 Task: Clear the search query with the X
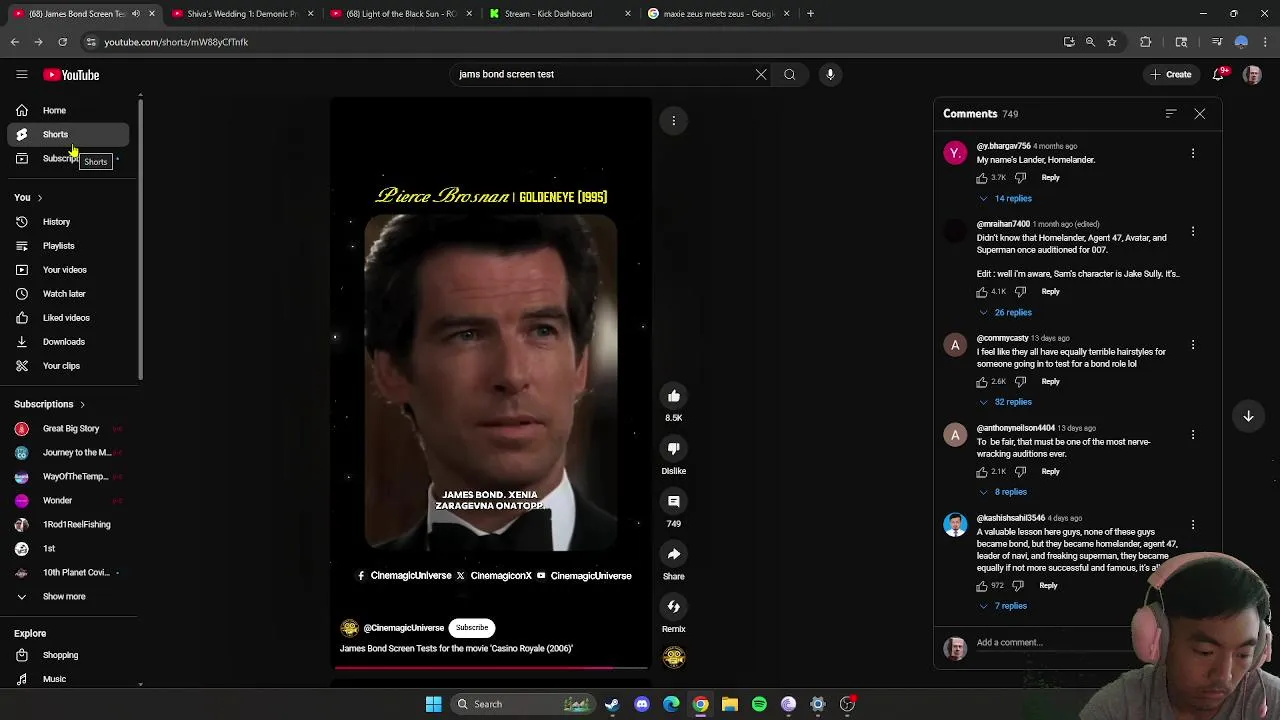point(761,74)
